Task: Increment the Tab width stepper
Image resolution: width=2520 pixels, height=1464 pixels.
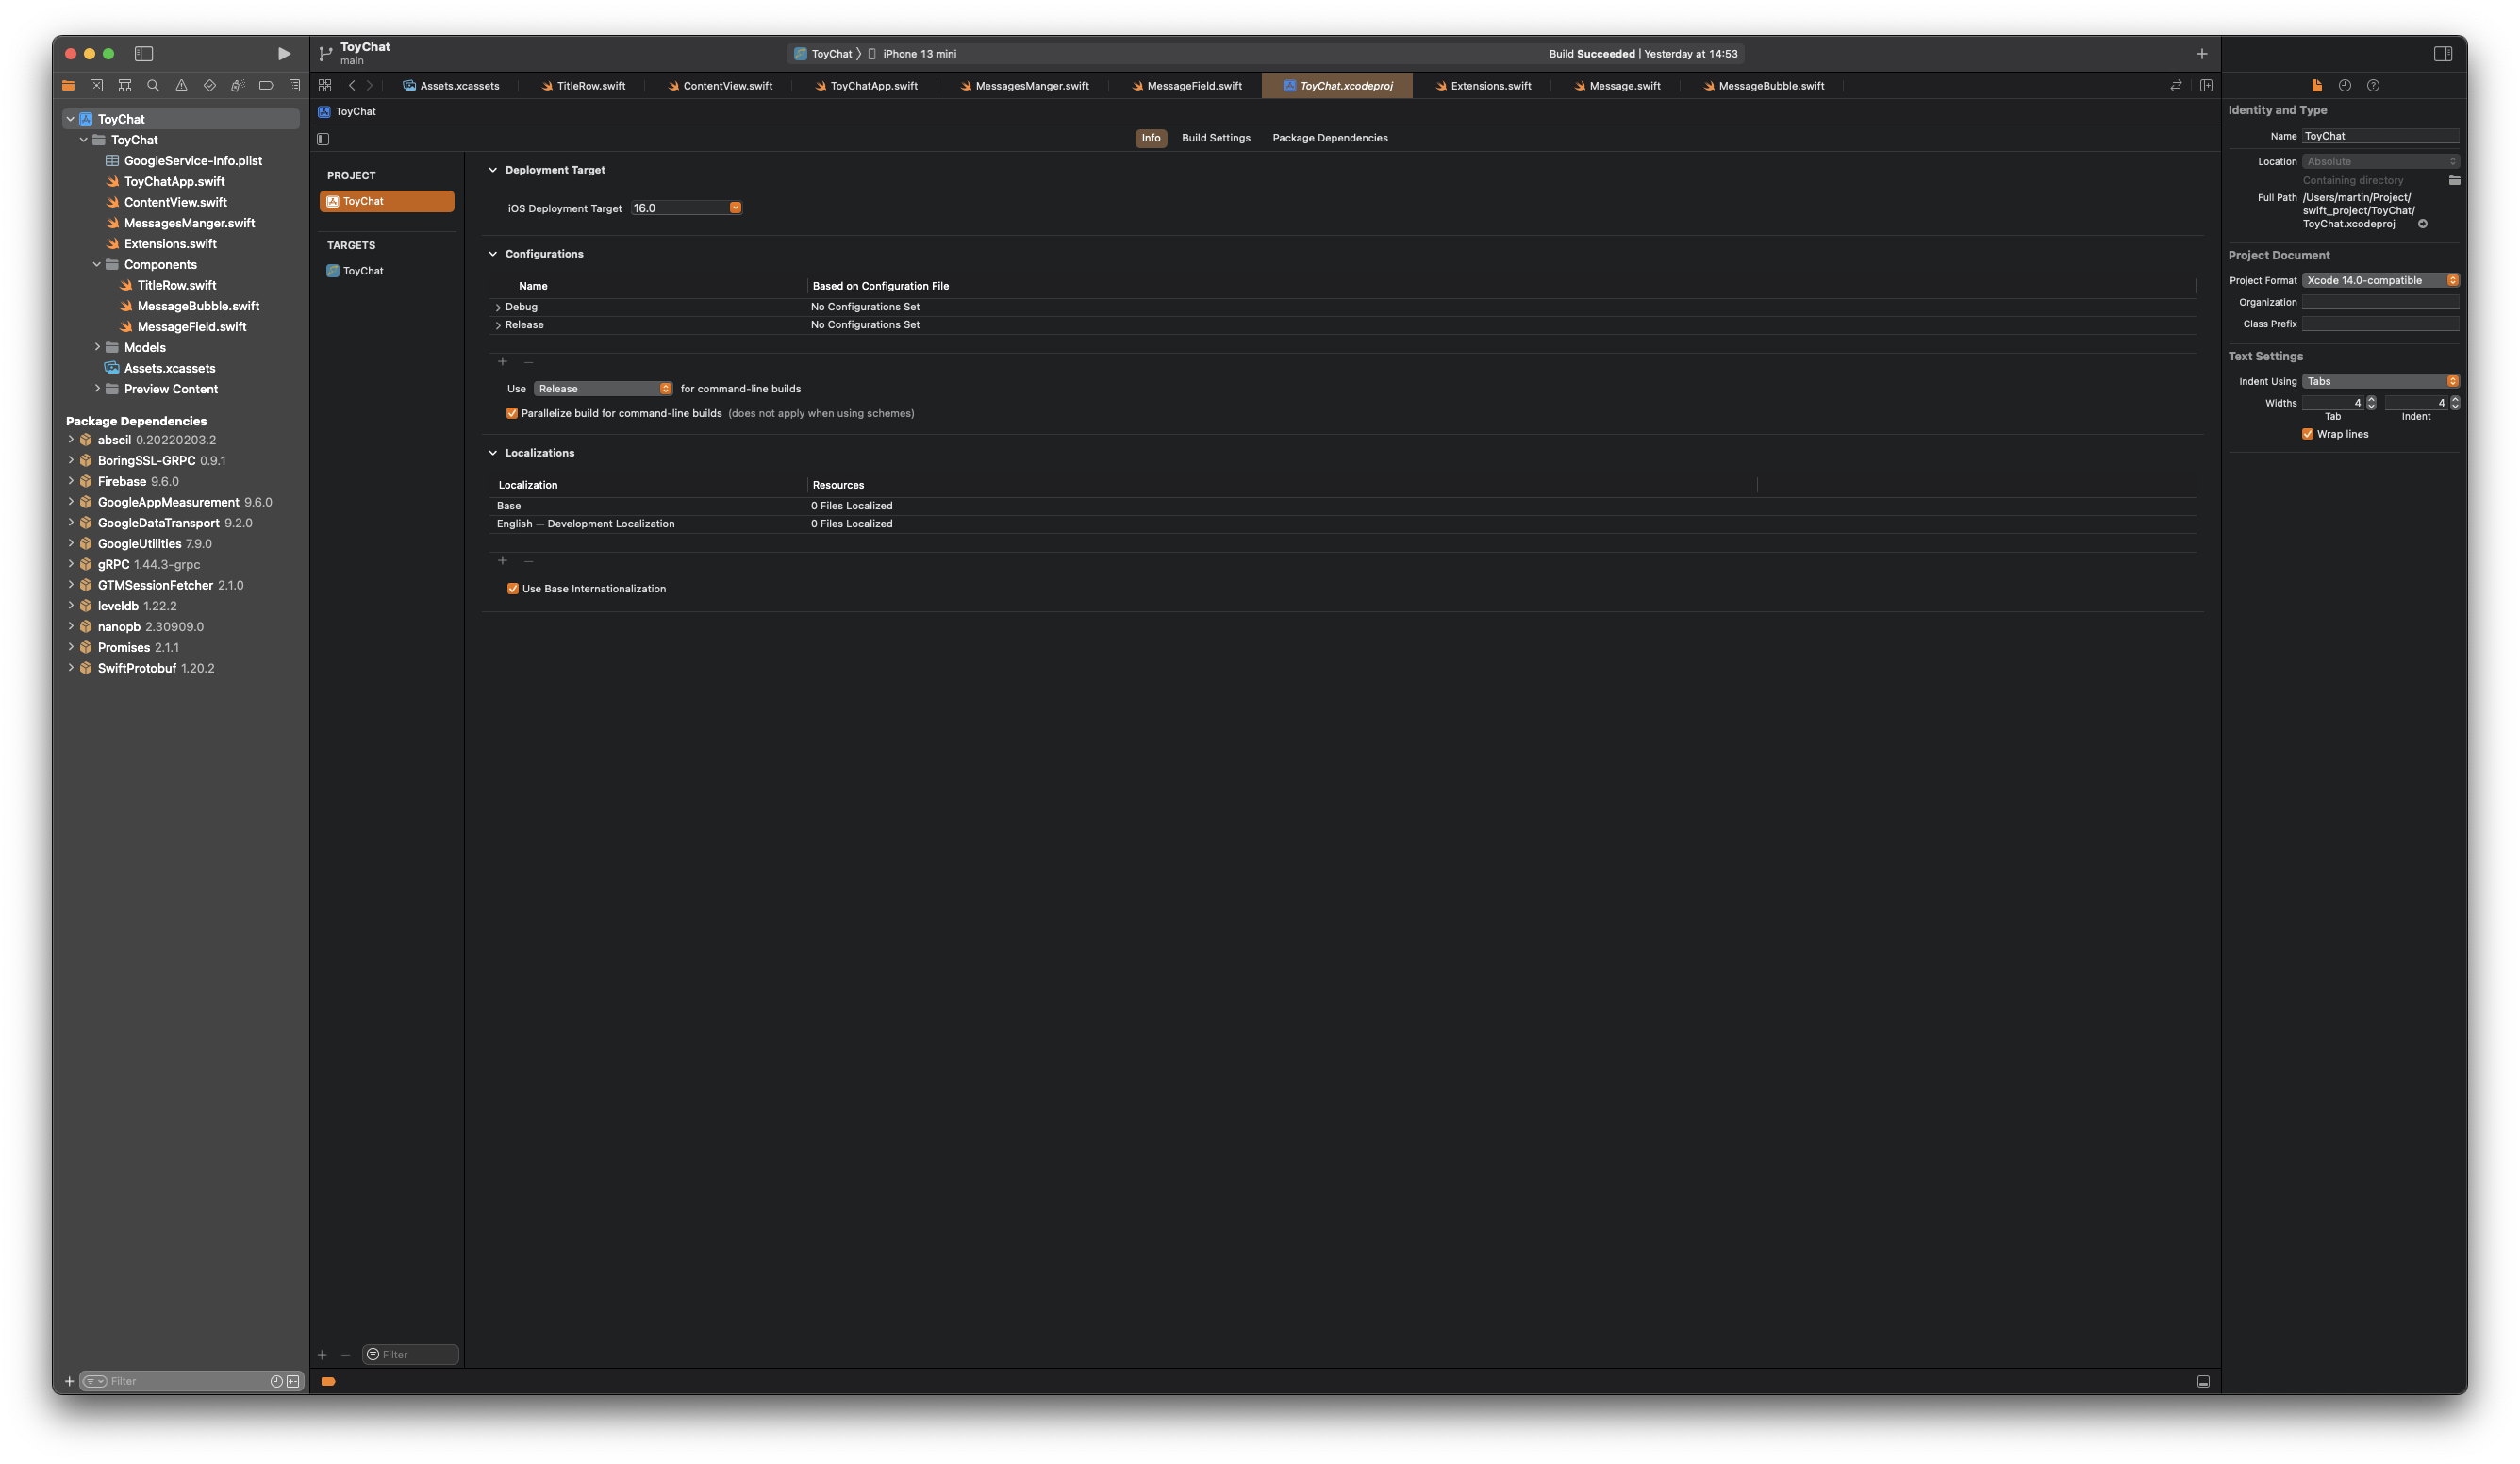Action: [2371, 400]
